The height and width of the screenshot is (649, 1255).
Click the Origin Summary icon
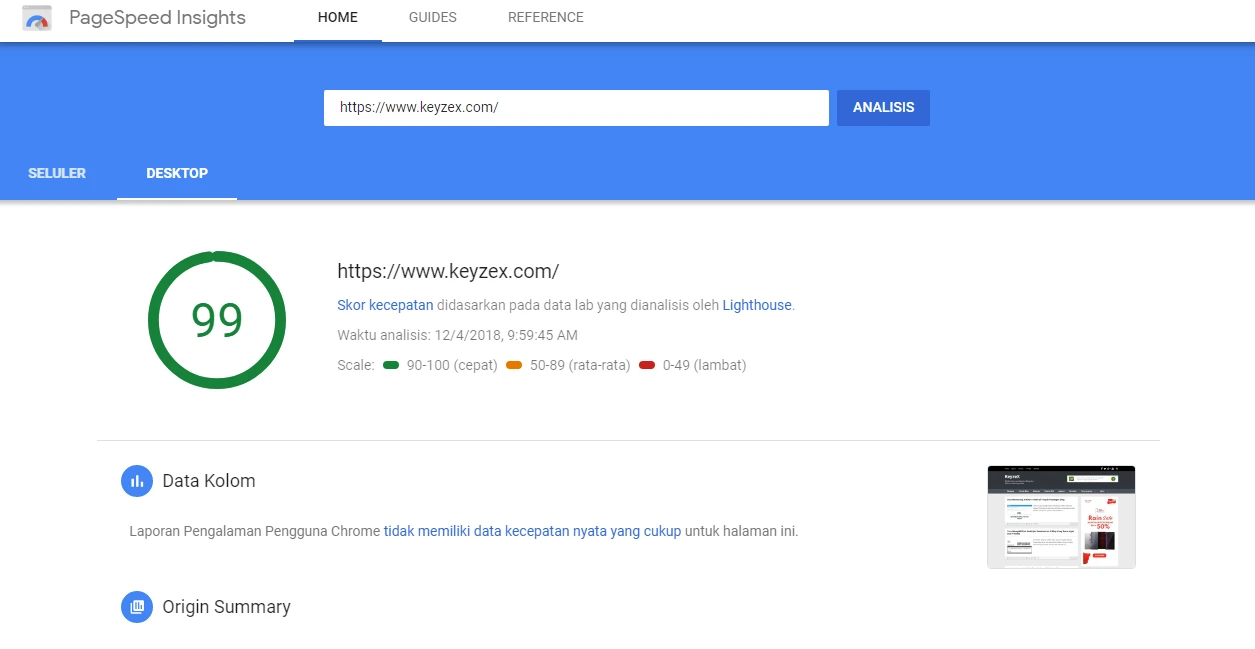pyautogui.click(x=137, y=607)
